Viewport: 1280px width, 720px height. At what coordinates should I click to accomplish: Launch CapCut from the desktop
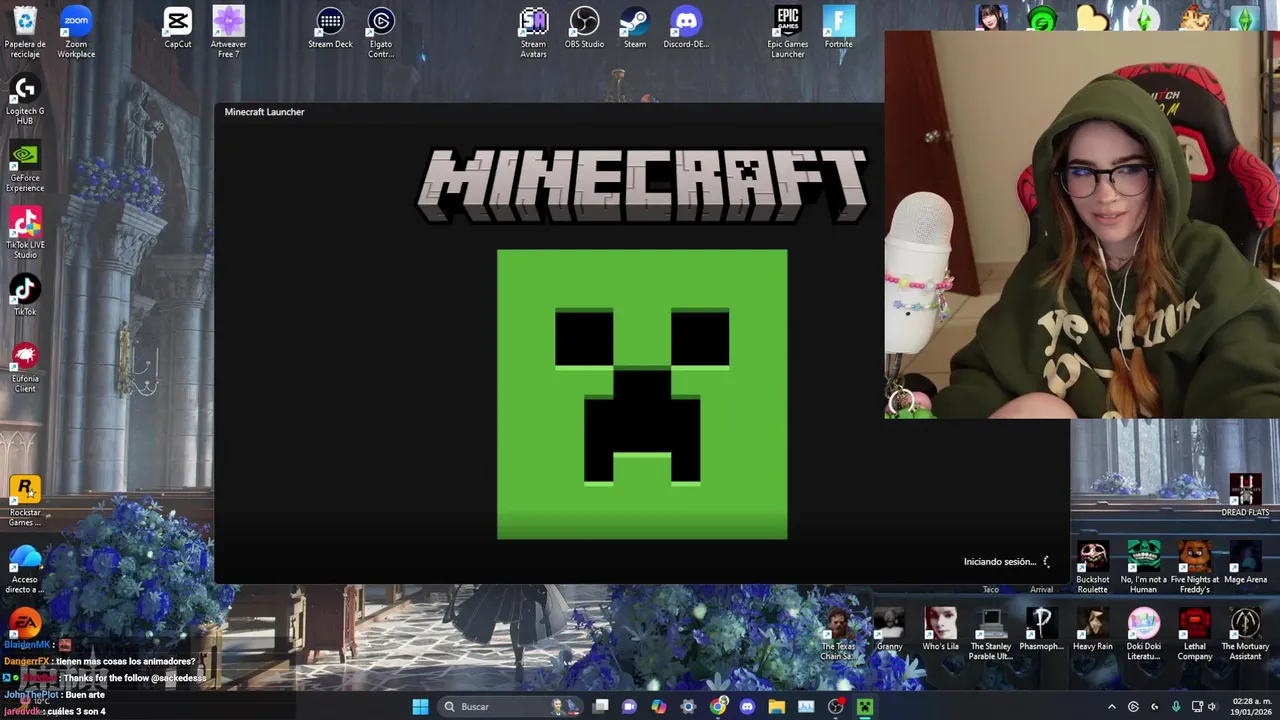point(178,28)
